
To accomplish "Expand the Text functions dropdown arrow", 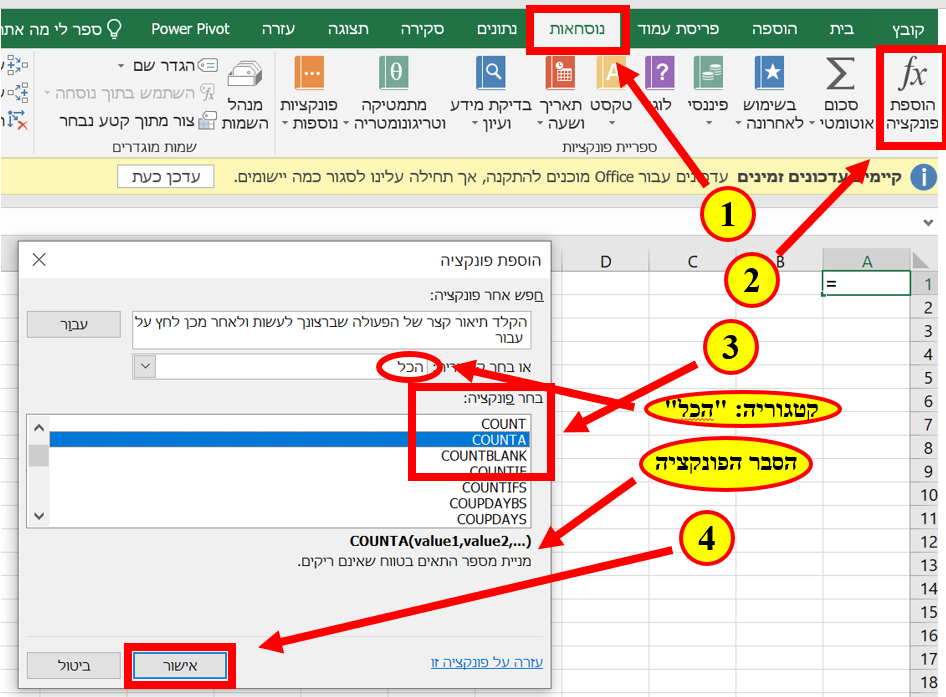I will (612, 123).
